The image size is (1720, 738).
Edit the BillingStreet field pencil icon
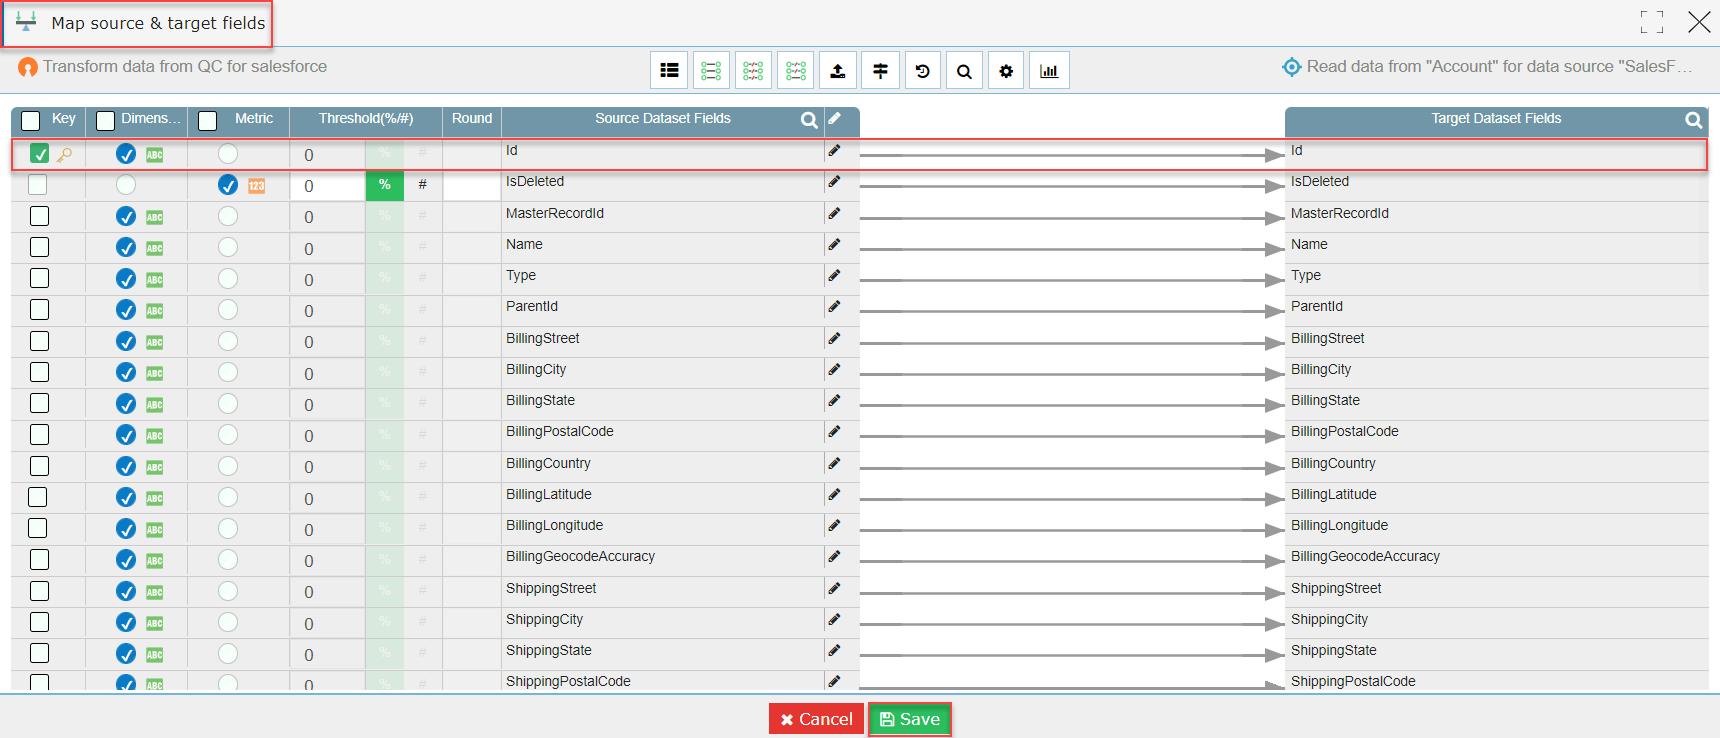(834, 338)
